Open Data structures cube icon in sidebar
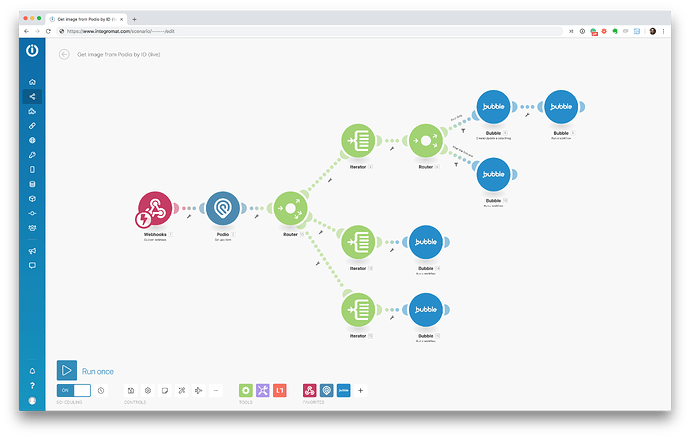 32,199
